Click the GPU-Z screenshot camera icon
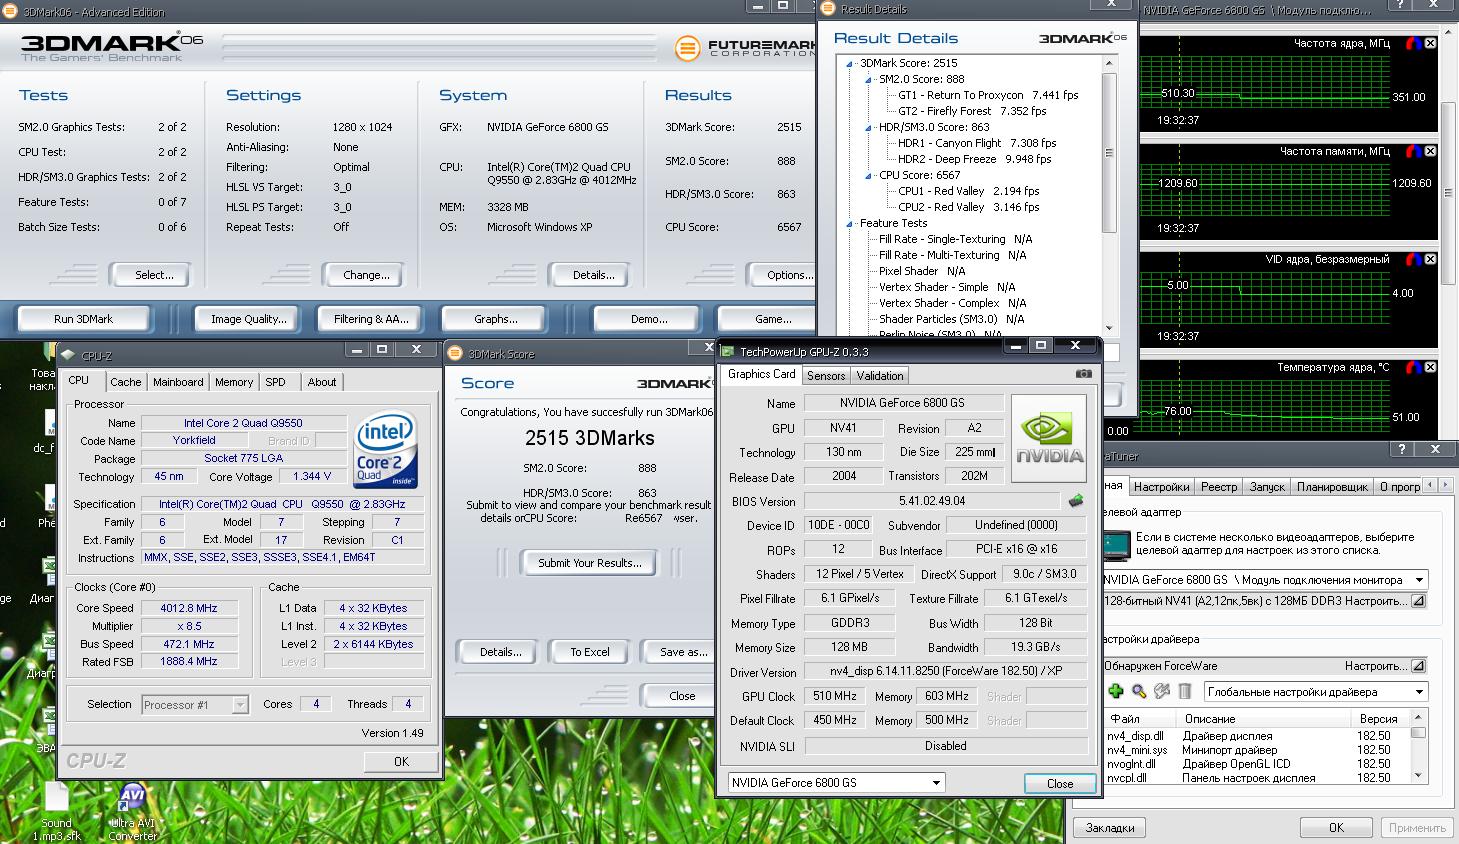 (1083, 374)
